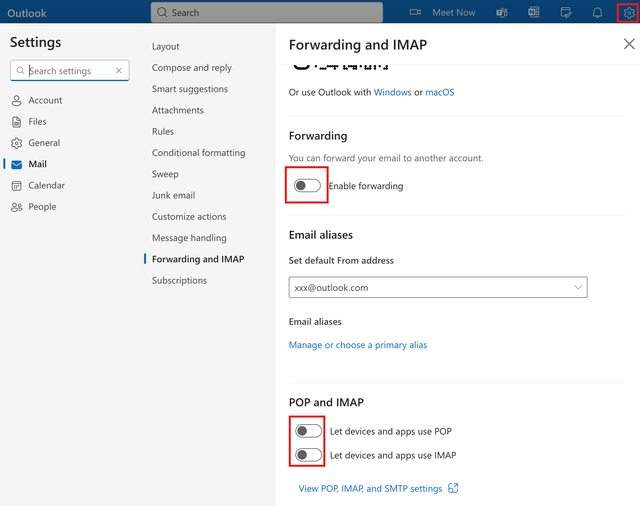Expand the default From address dropdown
The image size is (640, 506).
coord(578,287)
